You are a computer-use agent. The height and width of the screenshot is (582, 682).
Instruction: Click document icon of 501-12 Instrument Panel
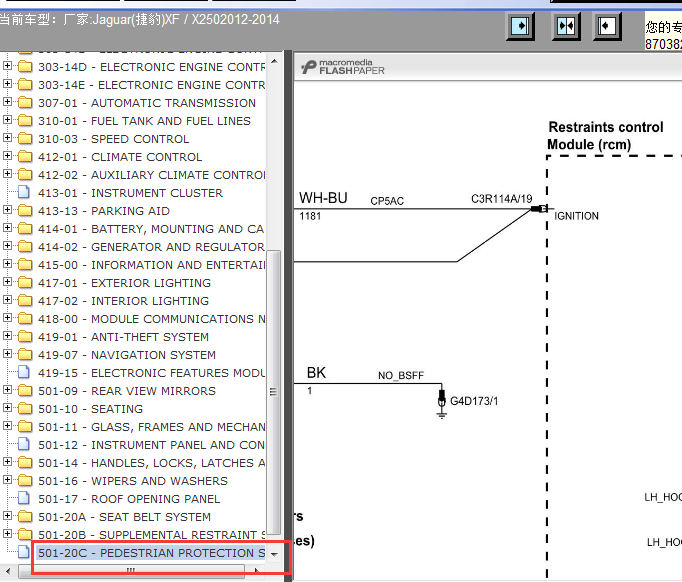pos(24,445)
